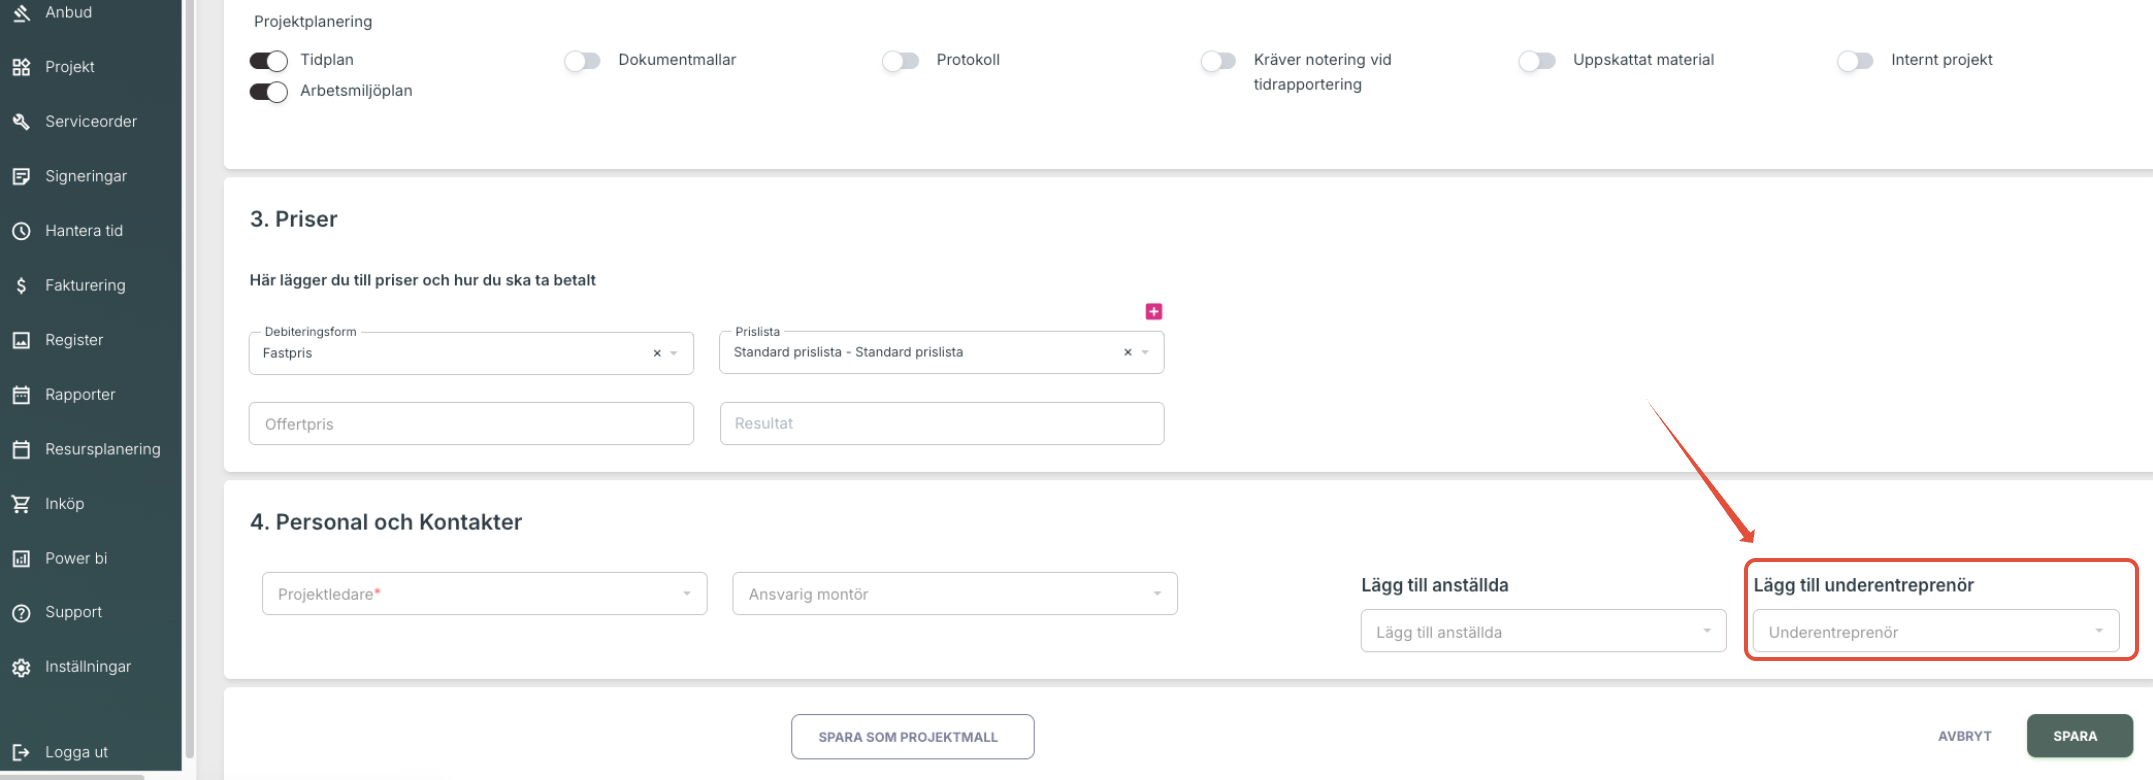Open Support in sidebar
This screenshot has height=780, width=2153.
click(x=73, y=612)
